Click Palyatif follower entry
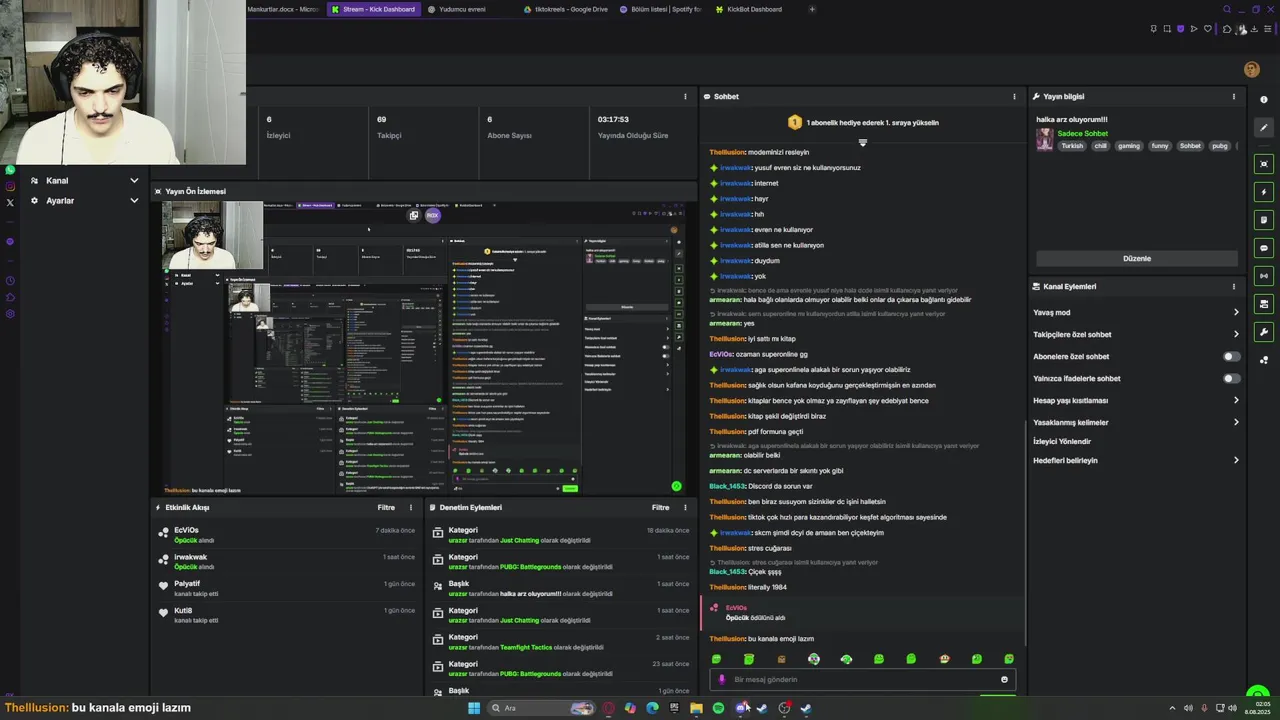The height and width of the screenshot is (720, 1280). (x=187, y=584)
